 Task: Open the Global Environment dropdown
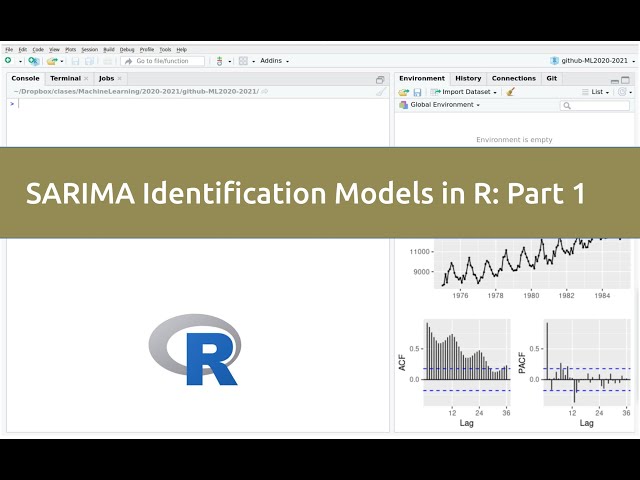pyautogui.click(x=440, y=105)
